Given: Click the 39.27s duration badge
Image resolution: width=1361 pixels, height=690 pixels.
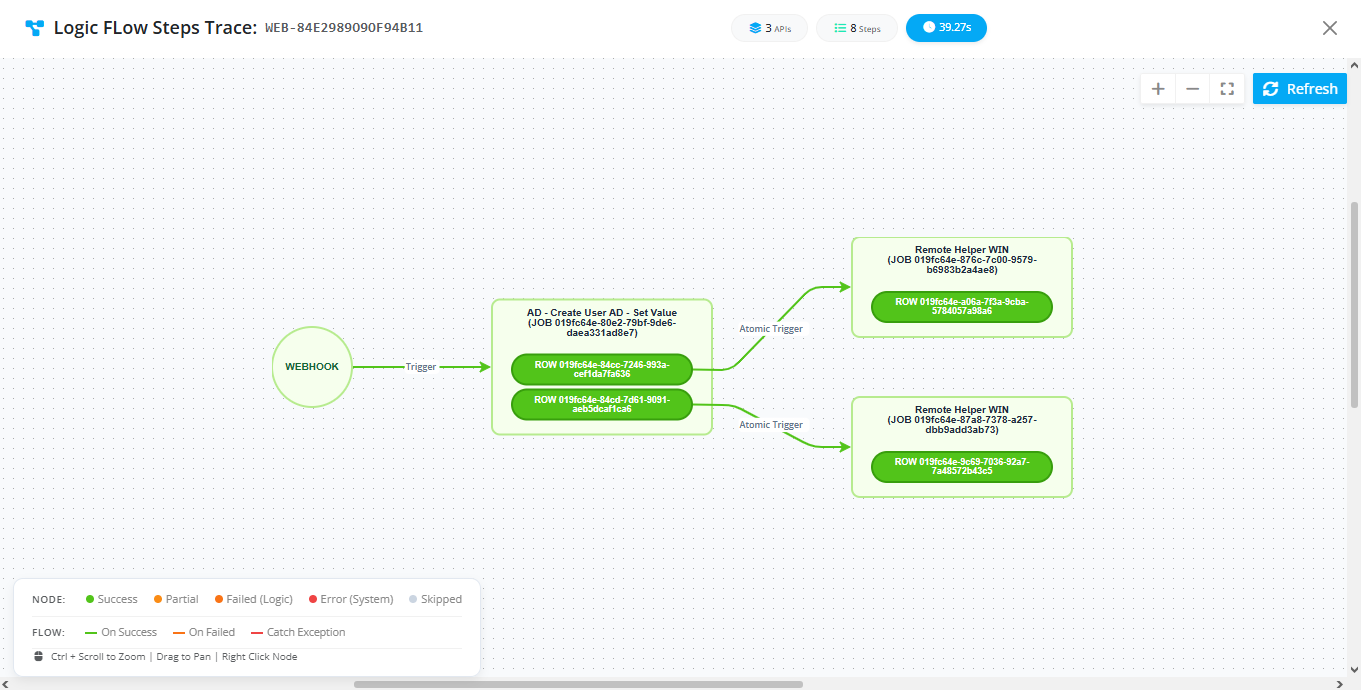Looking at the screenshot, I should (946, 28).
